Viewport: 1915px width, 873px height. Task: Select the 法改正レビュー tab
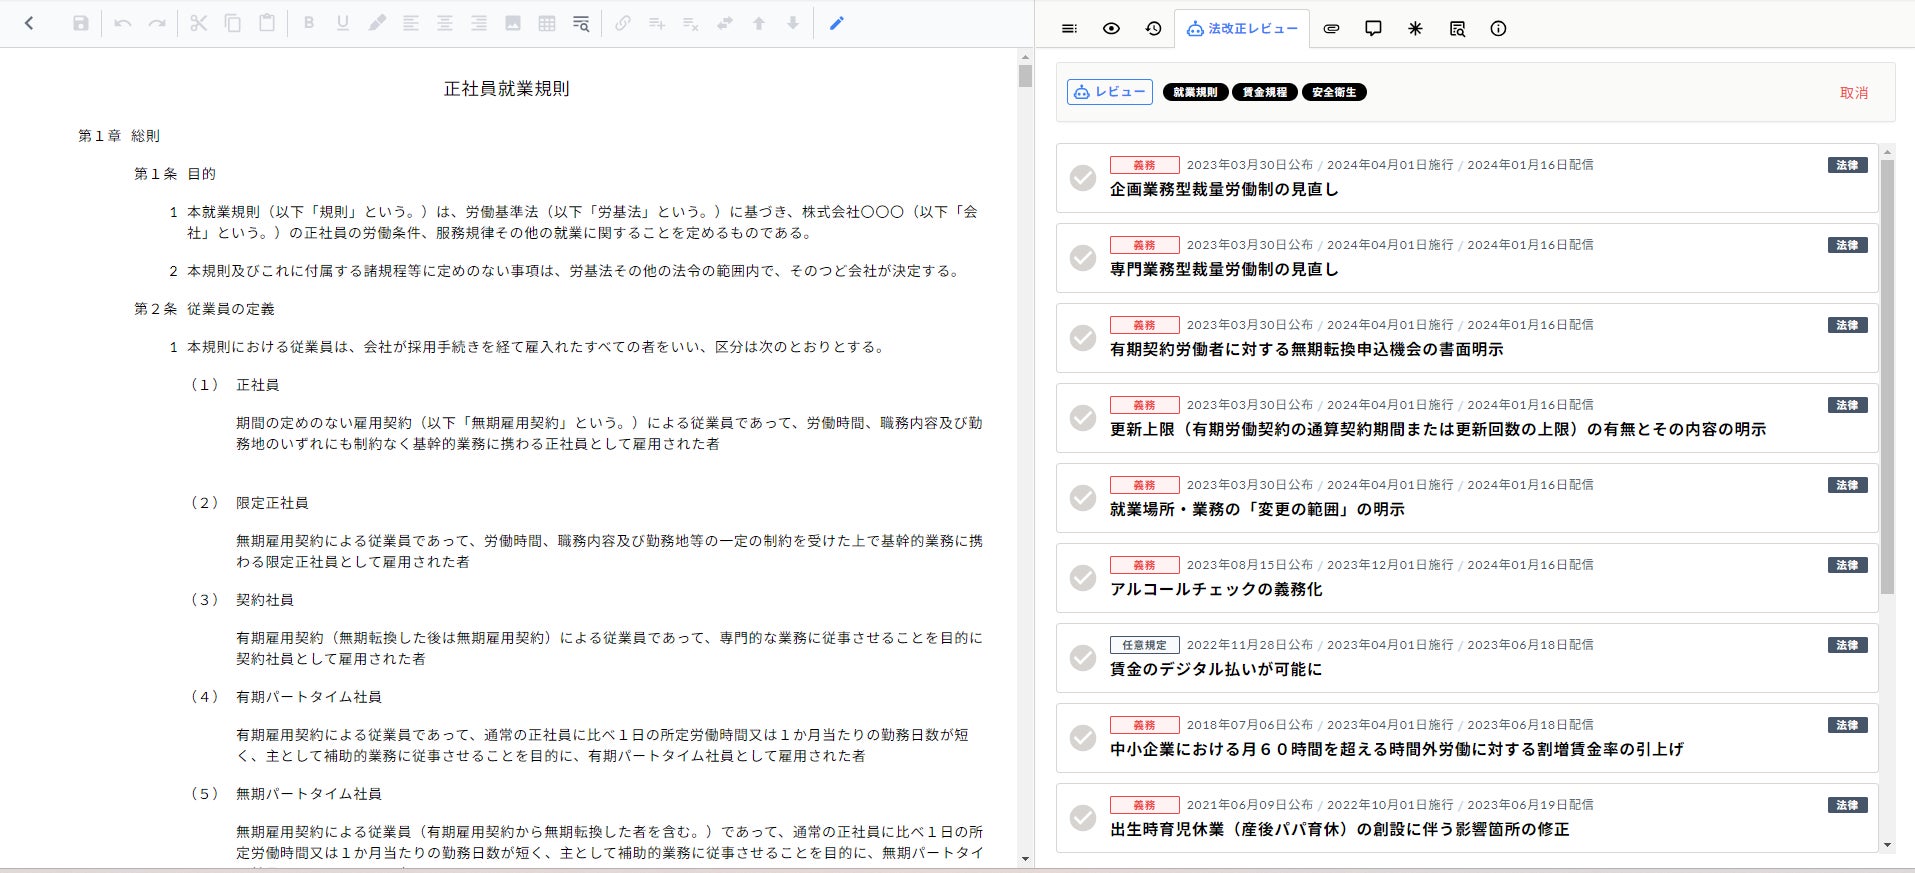click(1242, 28)
